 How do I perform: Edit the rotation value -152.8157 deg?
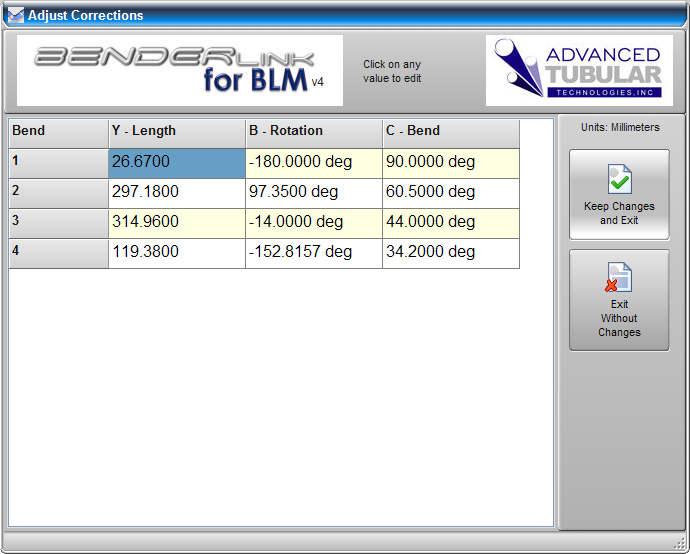click(313, 252)
